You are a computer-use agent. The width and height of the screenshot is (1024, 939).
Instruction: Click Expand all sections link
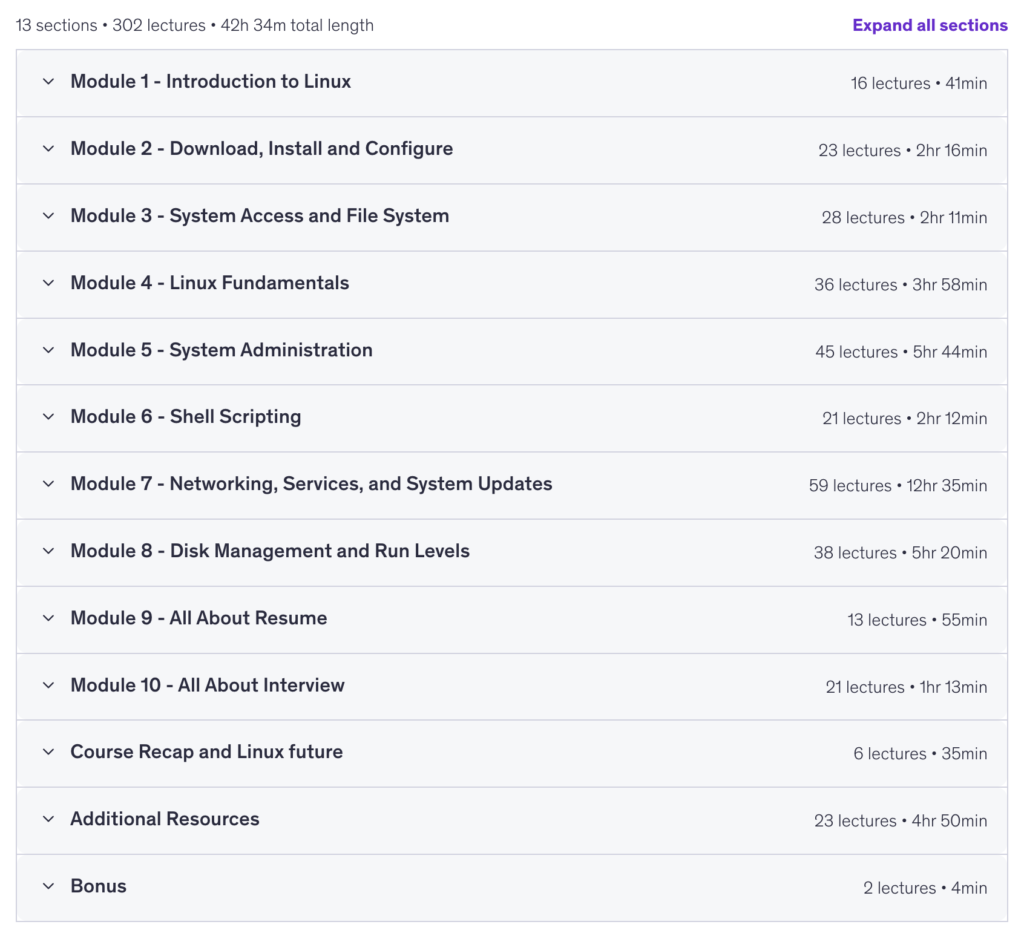coord(930,25)
